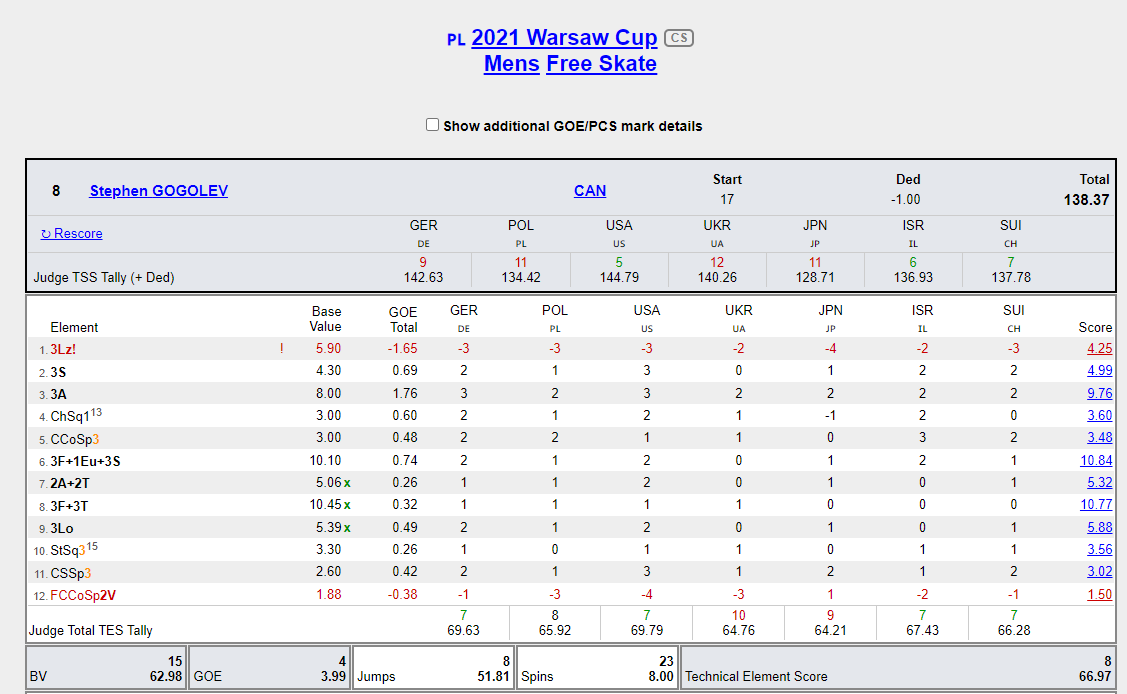Open the 3.48 score for CCoSp3
Image resolution: width=1127 pixels, height=694 pixels.
point(1099,438)
